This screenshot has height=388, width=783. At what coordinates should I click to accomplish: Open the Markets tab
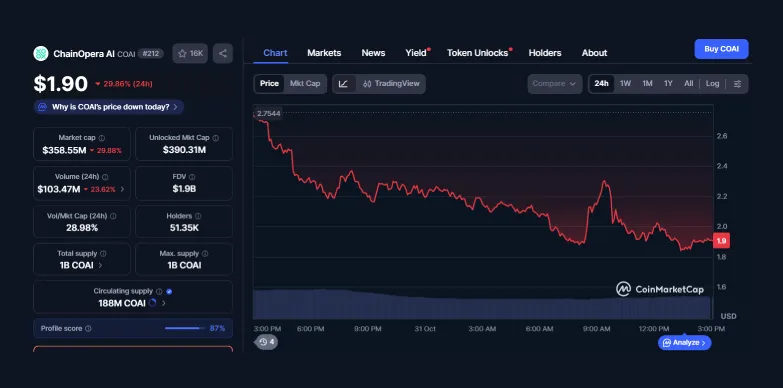point(324,53)
